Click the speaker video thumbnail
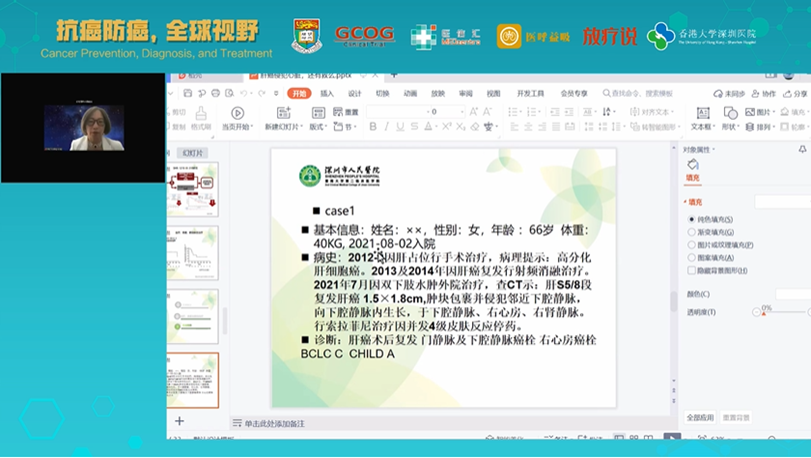The width and height of the screenshot is (811, 458). click(x=84, y=128)
